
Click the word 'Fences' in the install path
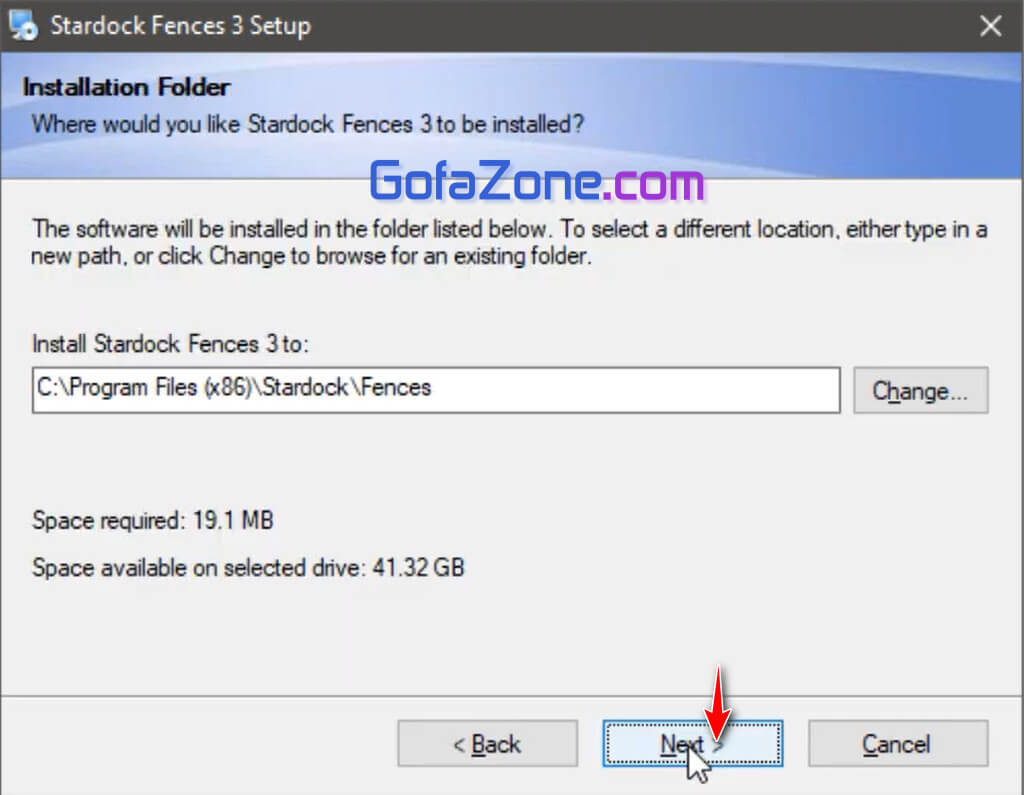tap(397, 388)
